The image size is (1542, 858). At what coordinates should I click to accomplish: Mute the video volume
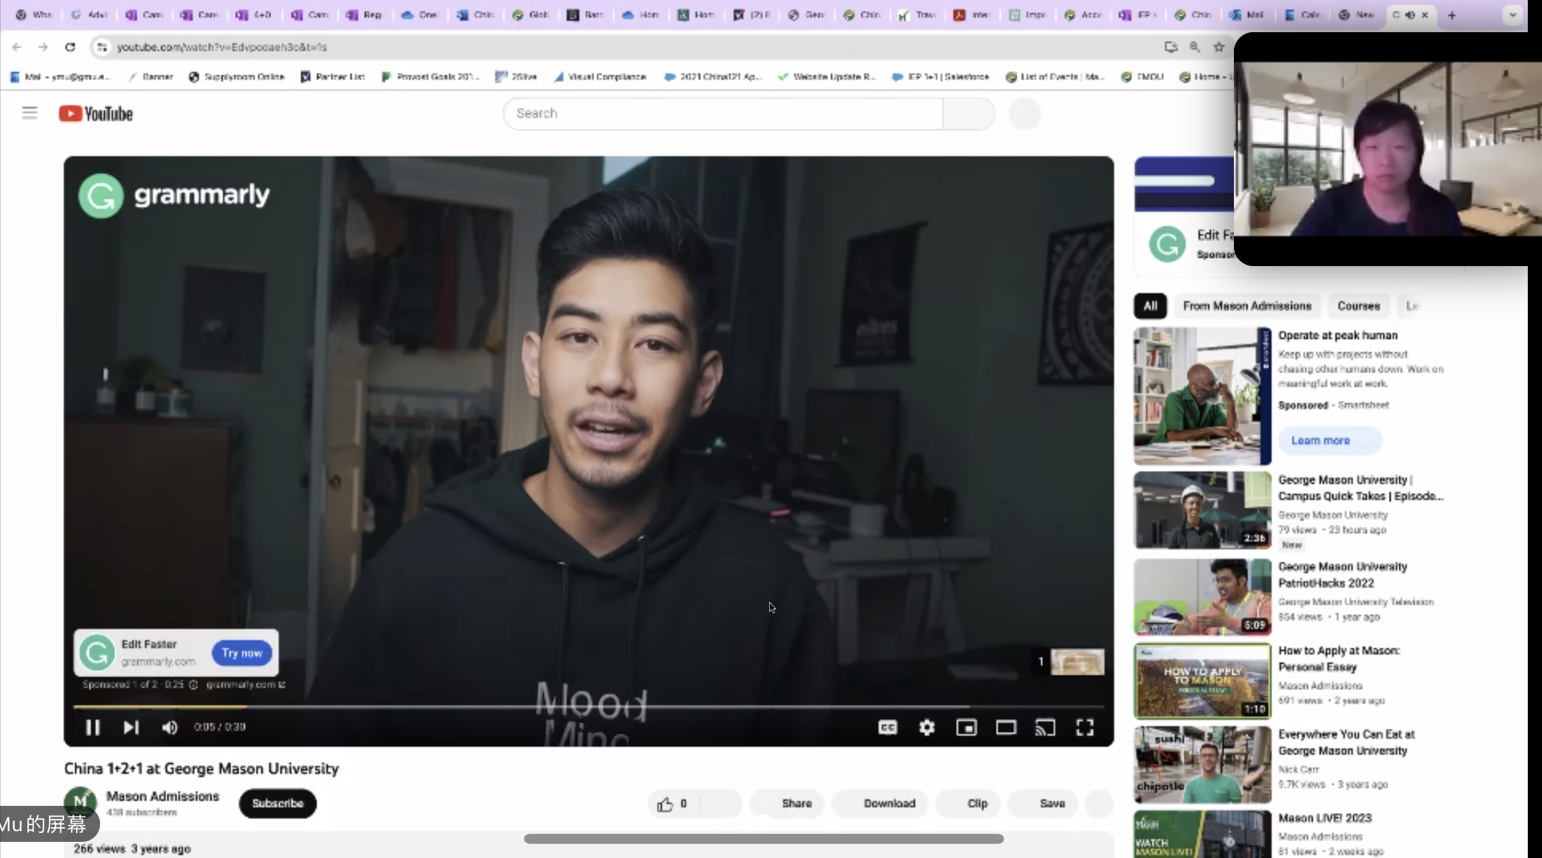170,727
